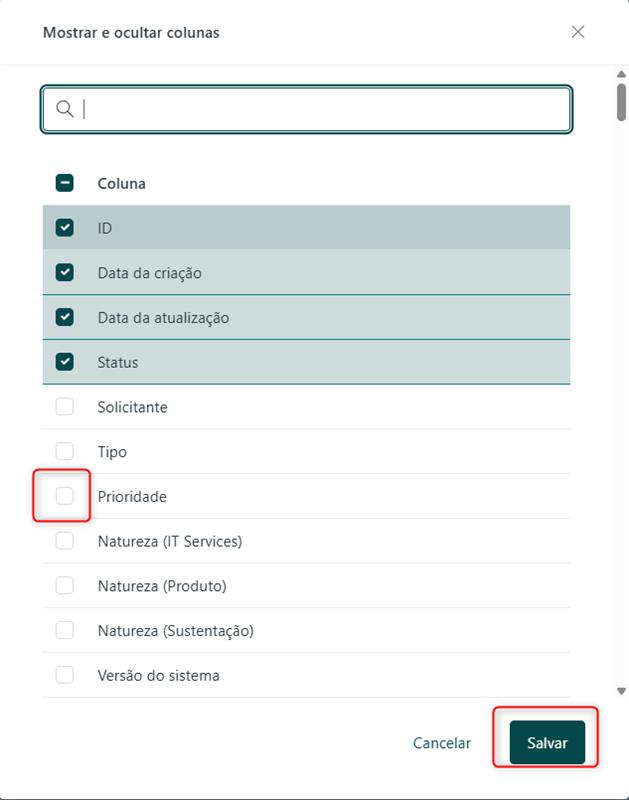This screenshot has width=629, height=800.
Task: Click the Salvar button
Action: coord(547,743)
